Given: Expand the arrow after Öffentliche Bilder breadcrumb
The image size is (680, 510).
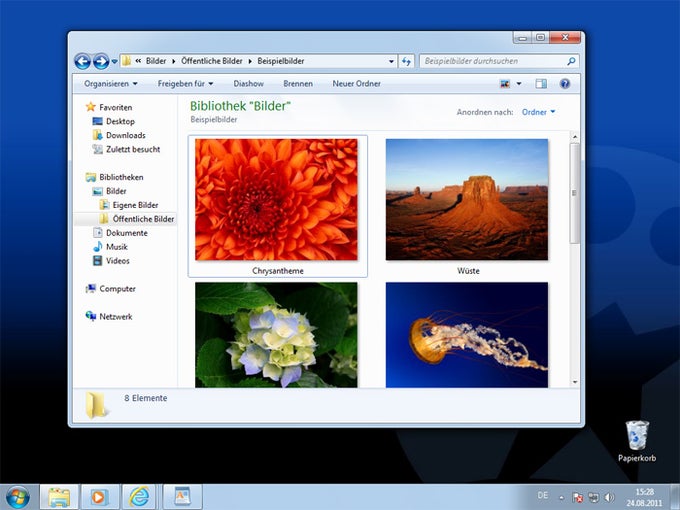Looking at the screenshot, I should (x=250, y=62).
